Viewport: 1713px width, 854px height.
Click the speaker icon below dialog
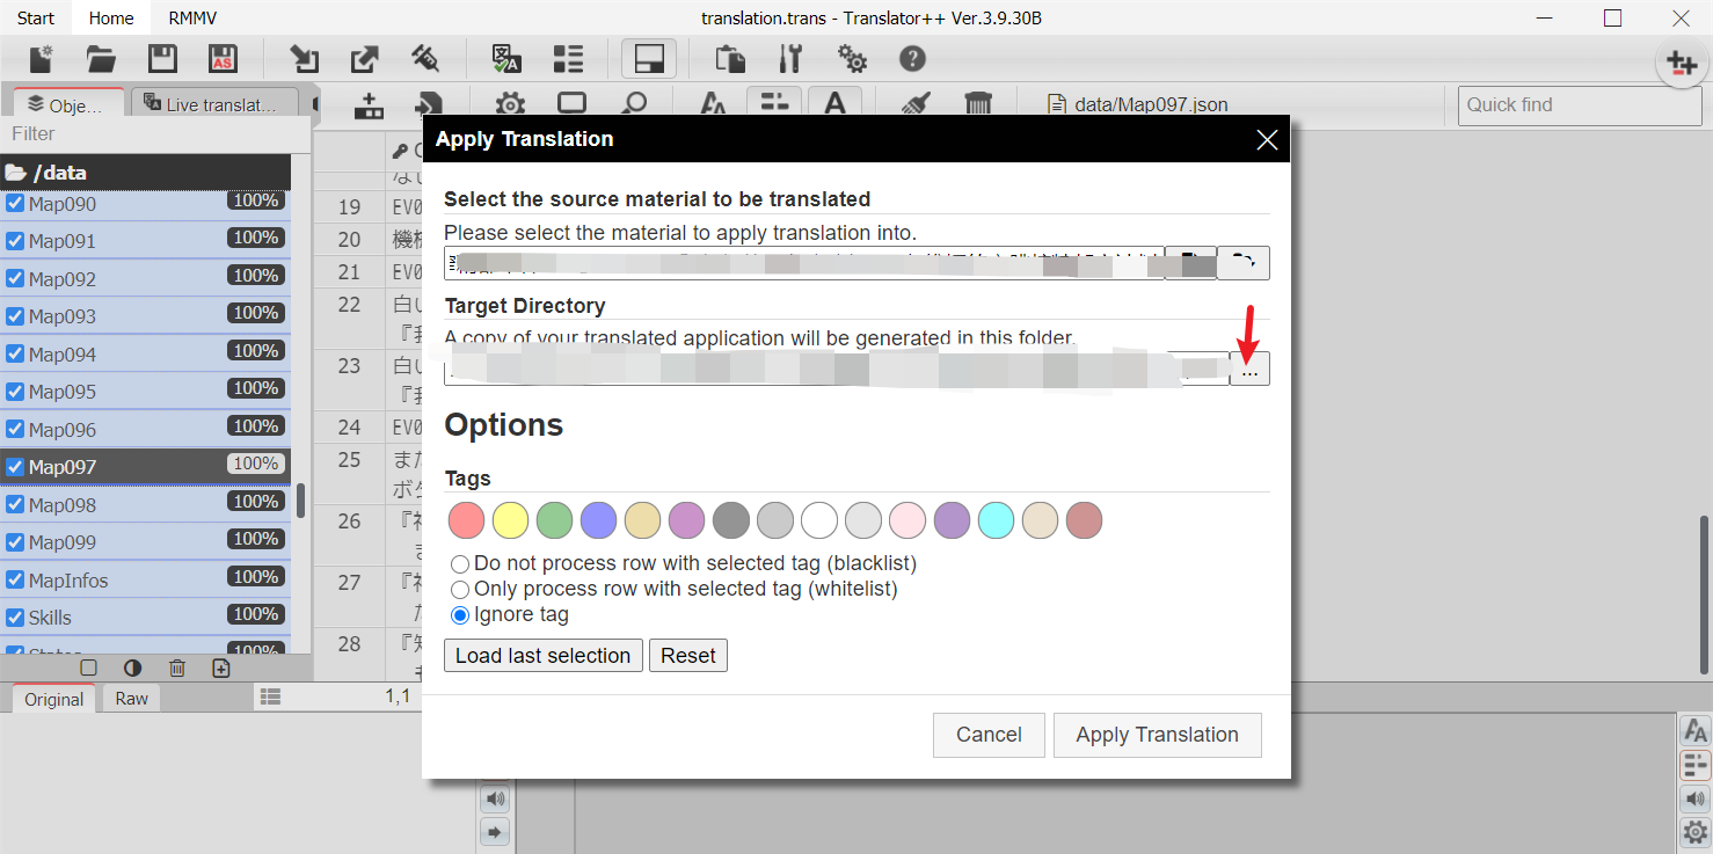(x=495, y=799)
